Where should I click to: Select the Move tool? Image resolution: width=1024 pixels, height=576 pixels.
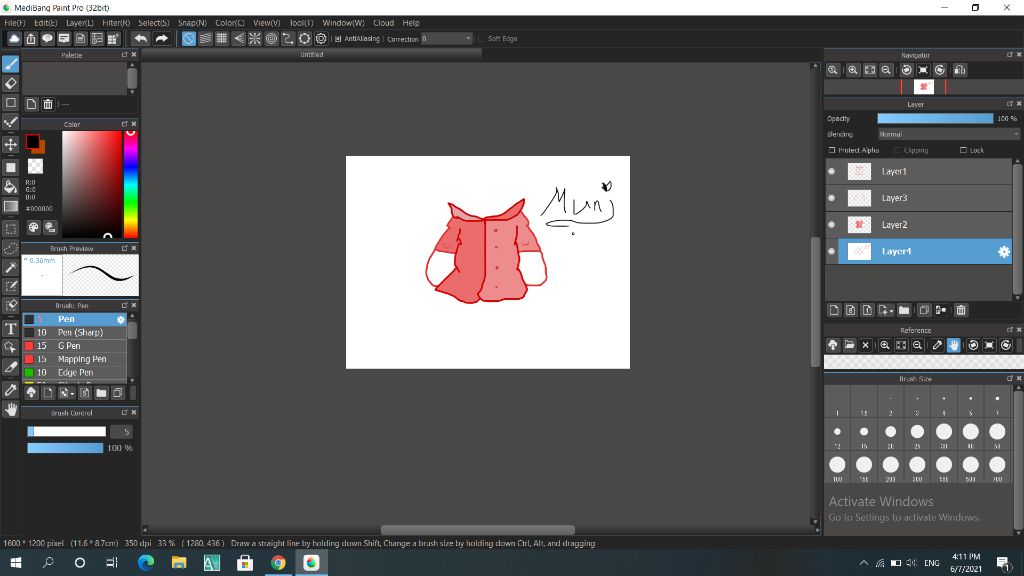pos(10,144)
